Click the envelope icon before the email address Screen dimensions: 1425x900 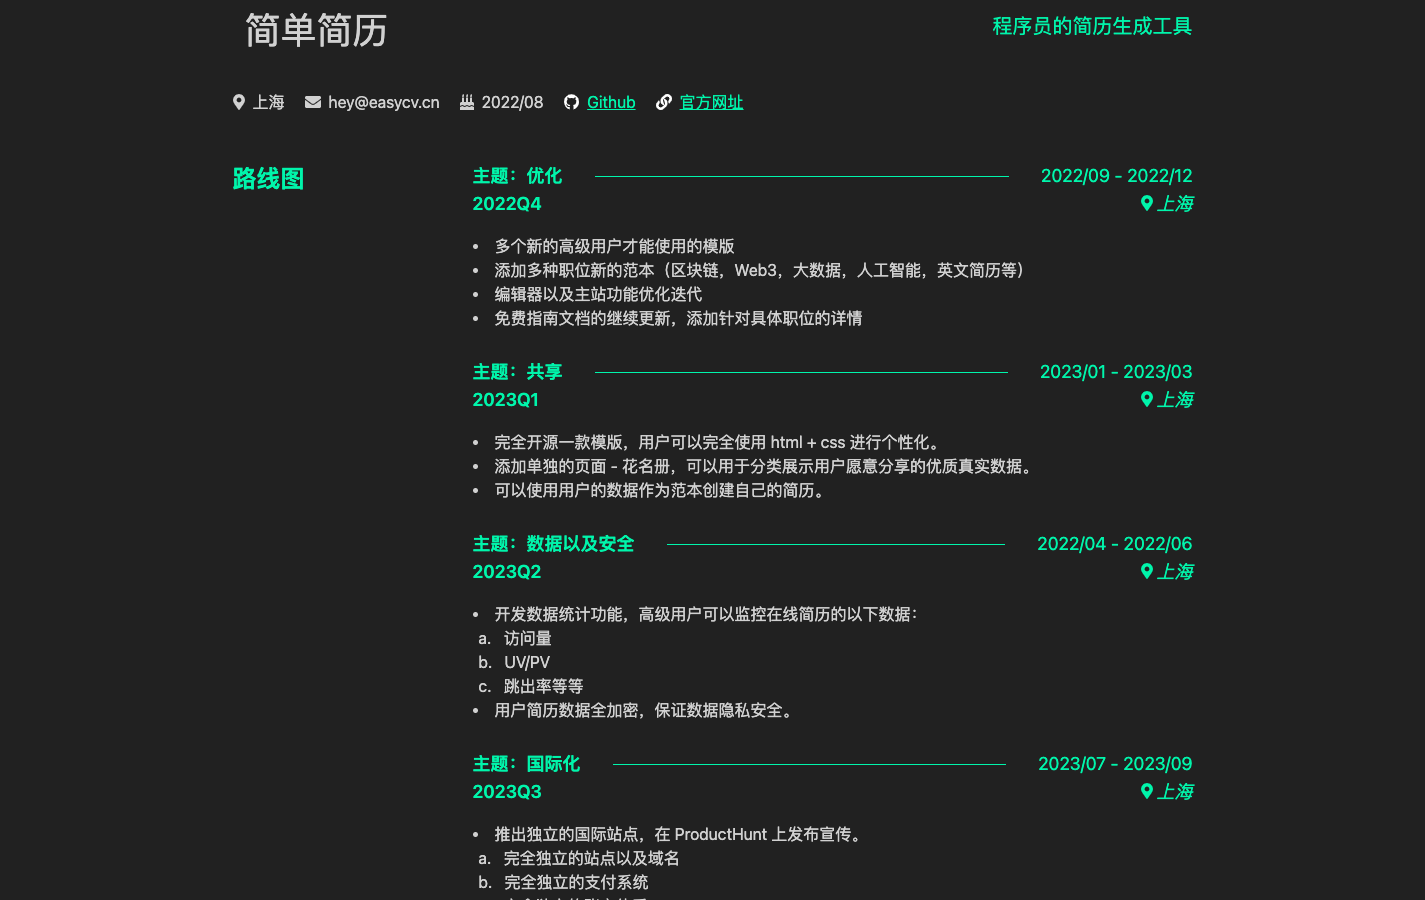tap(312, 101)
